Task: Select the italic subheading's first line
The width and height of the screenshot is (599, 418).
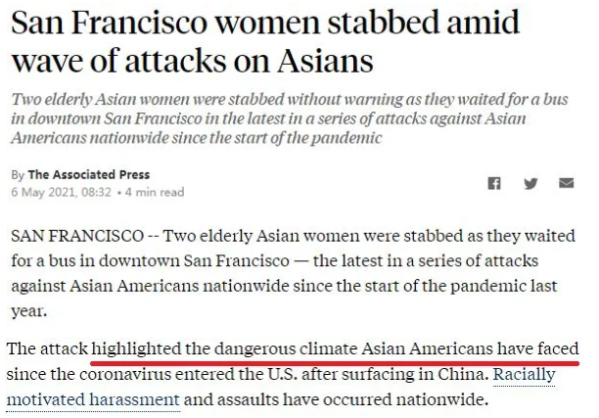Action: coord(290,99)
